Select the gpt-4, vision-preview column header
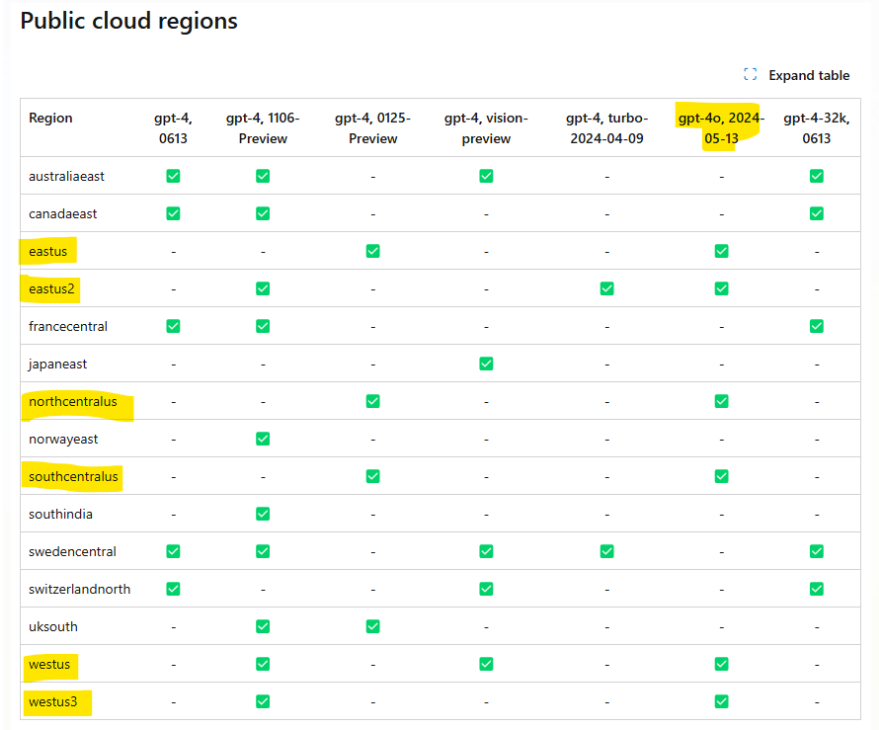The image size is (879, 730). click(x=486, y=128)
